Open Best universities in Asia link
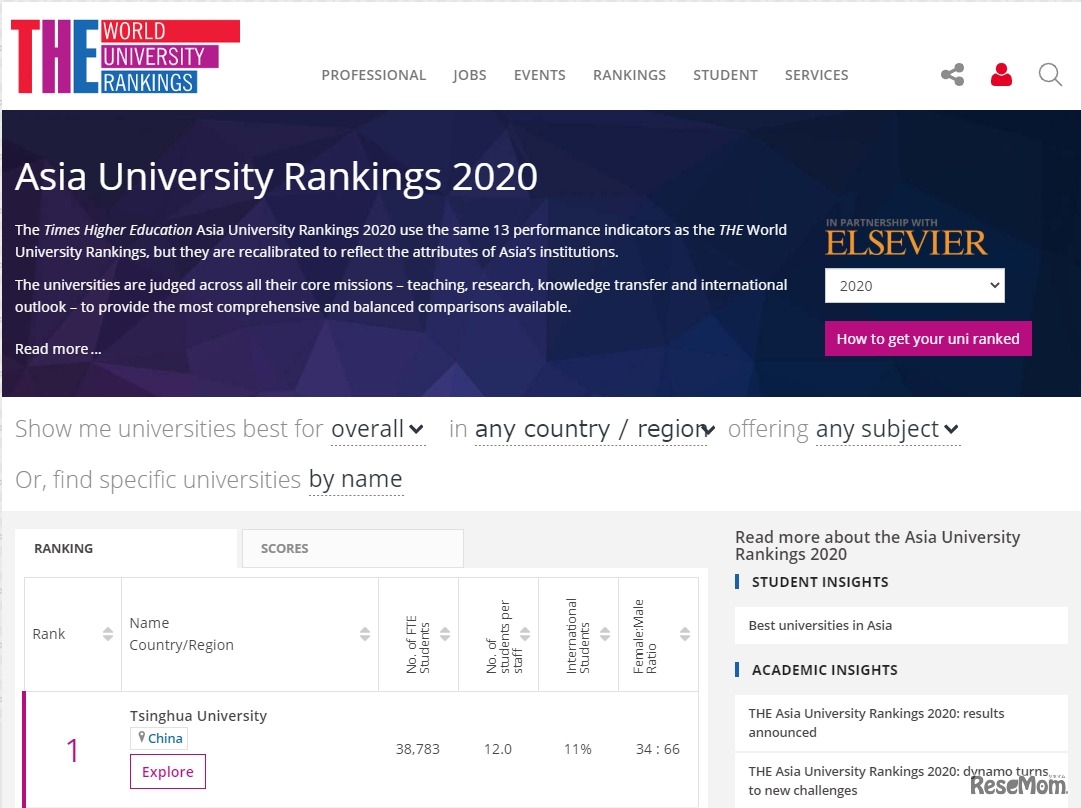 820,625
